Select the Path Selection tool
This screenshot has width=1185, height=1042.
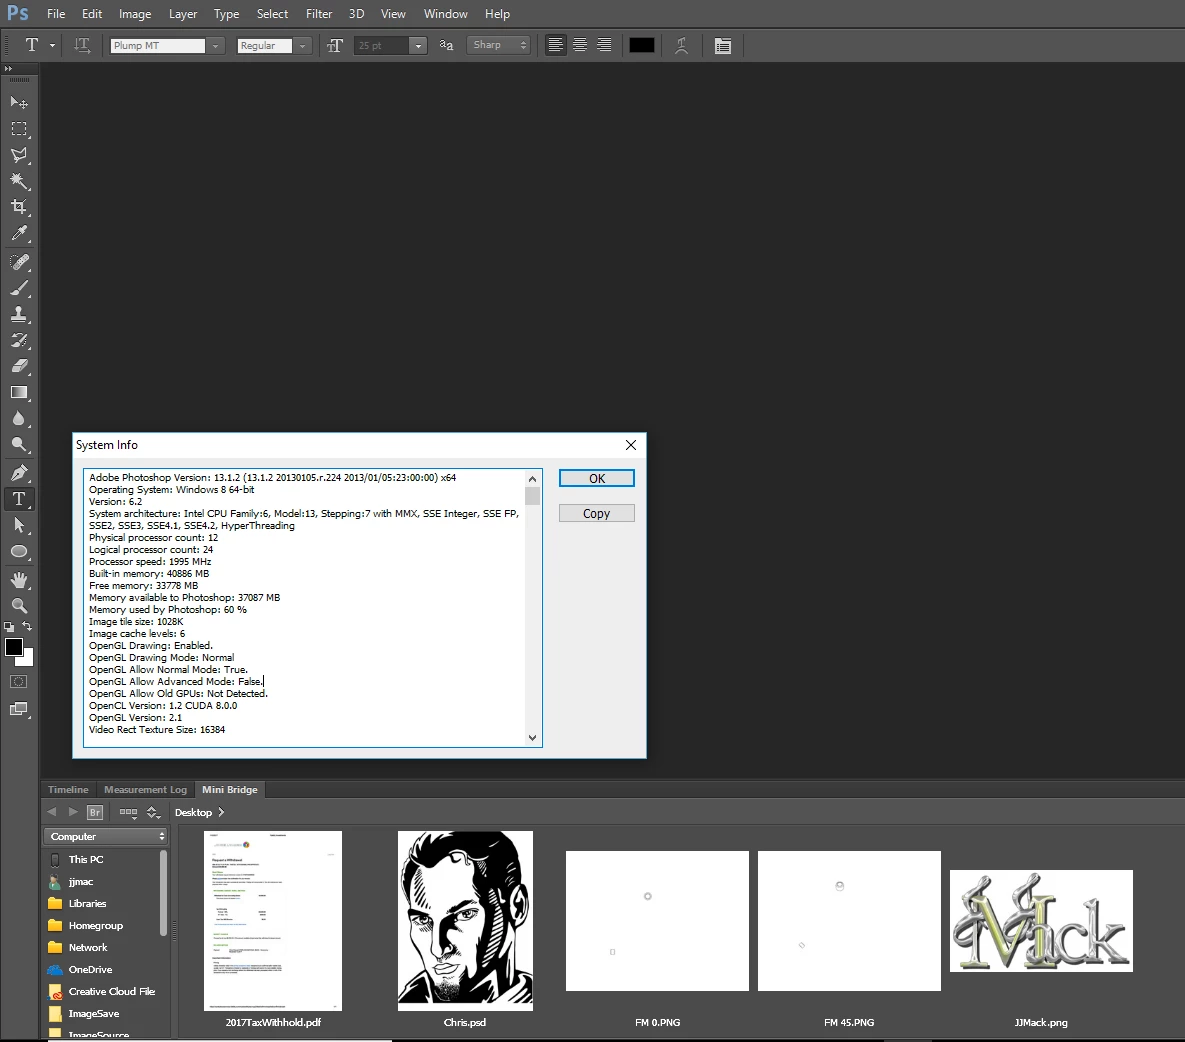(19, 525)
